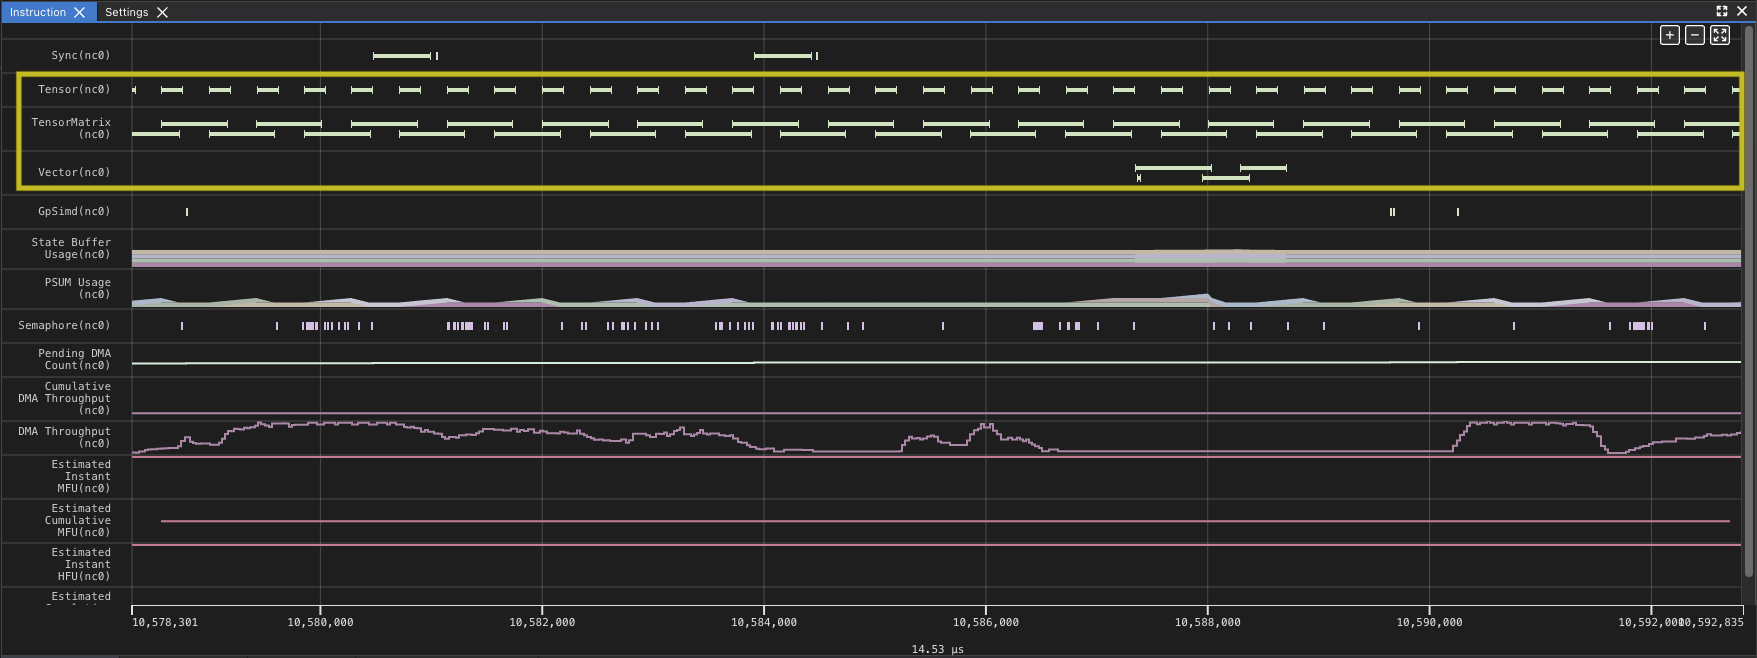Click the Vector(nc0) row label
The height and width of the screenshot is (658, 1757).
coord(74,172)
